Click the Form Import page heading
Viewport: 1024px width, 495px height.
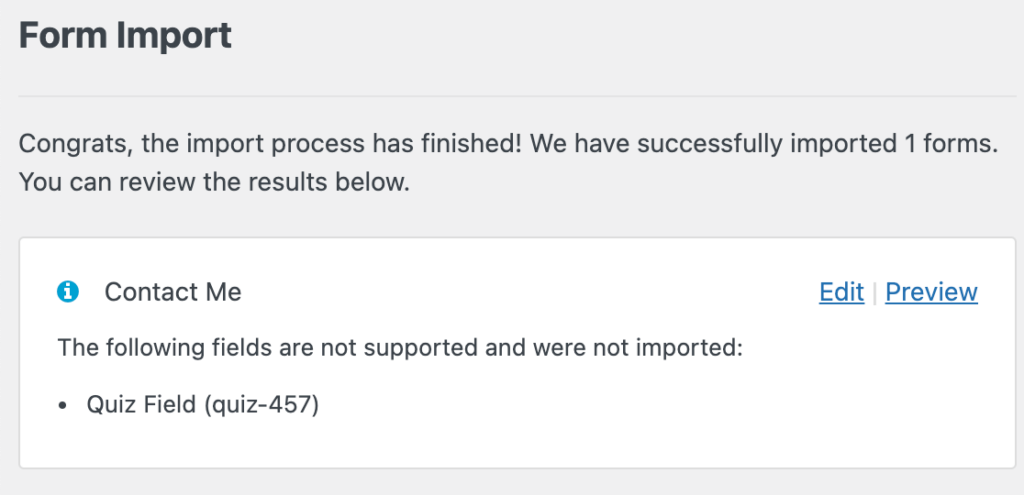coord(125,36)
